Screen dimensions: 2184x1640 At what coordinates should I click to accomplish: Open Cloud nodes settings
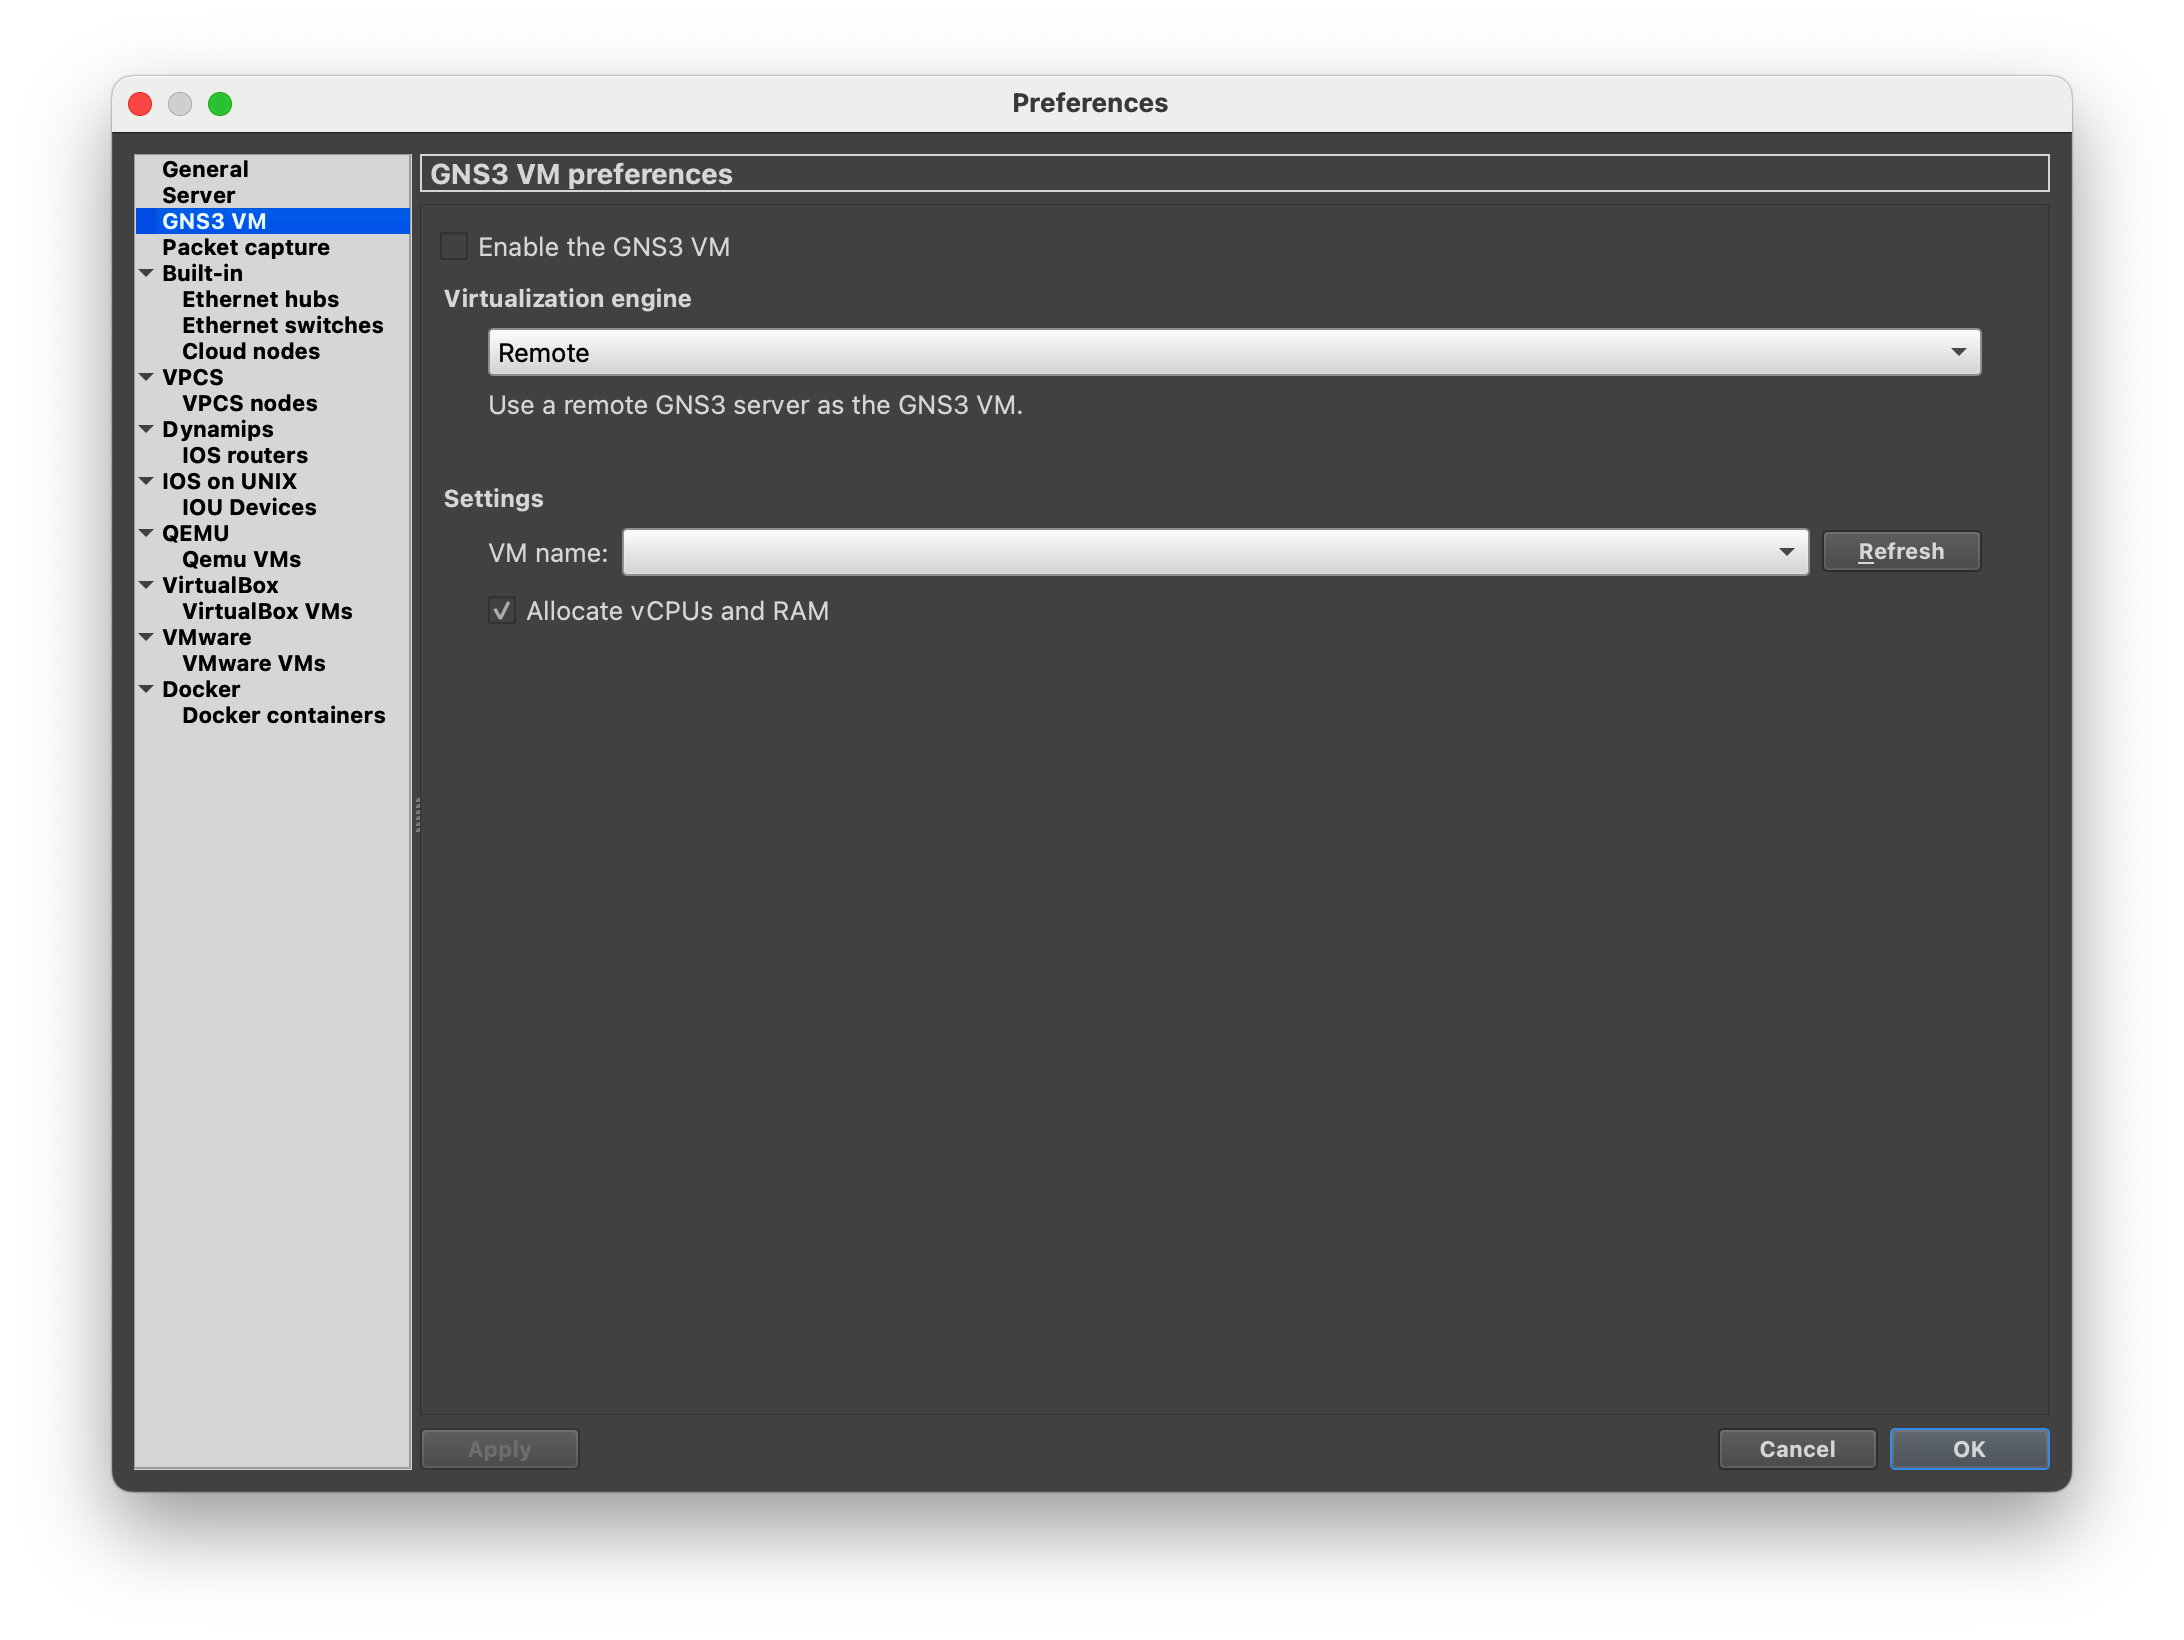coord(251,351)
